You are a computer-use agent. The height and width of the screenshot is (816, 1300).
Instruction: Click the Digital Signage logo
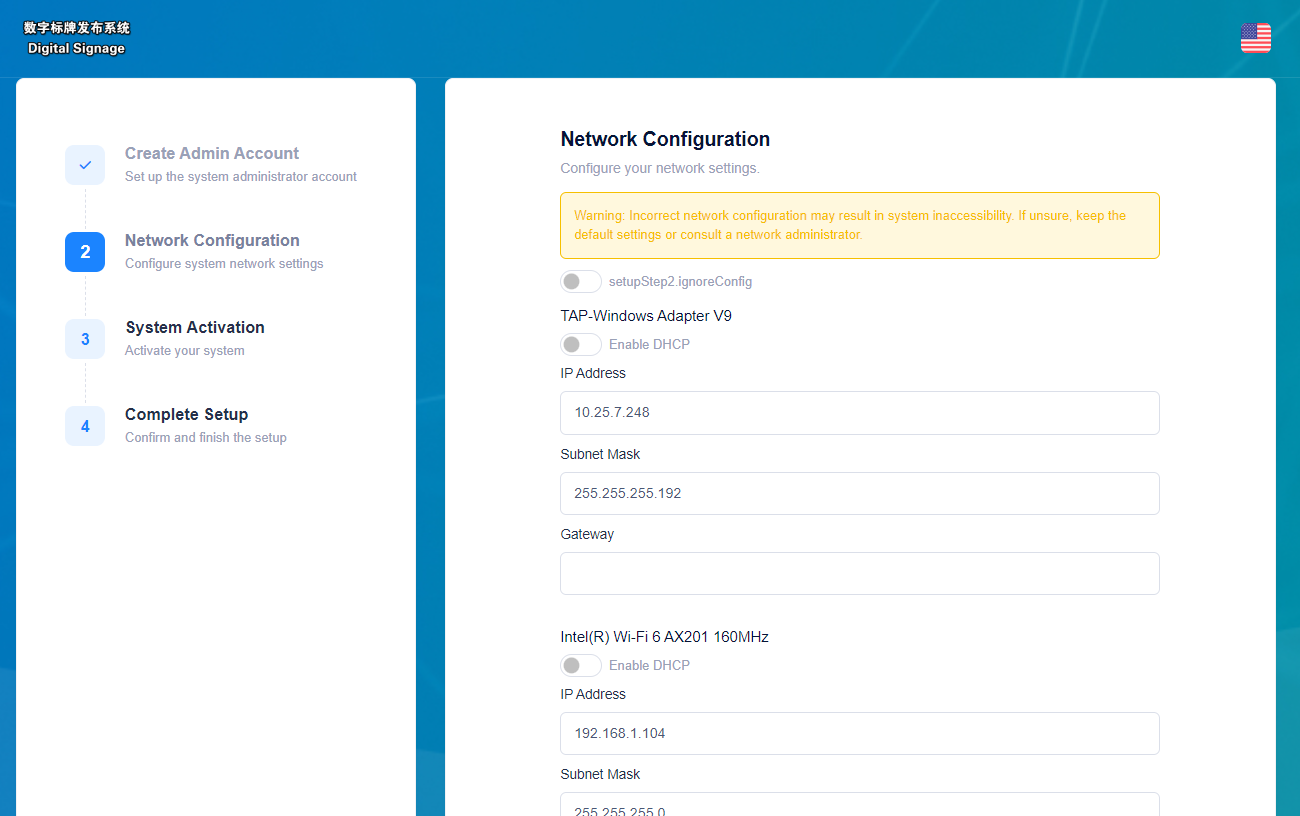(75, 38)
